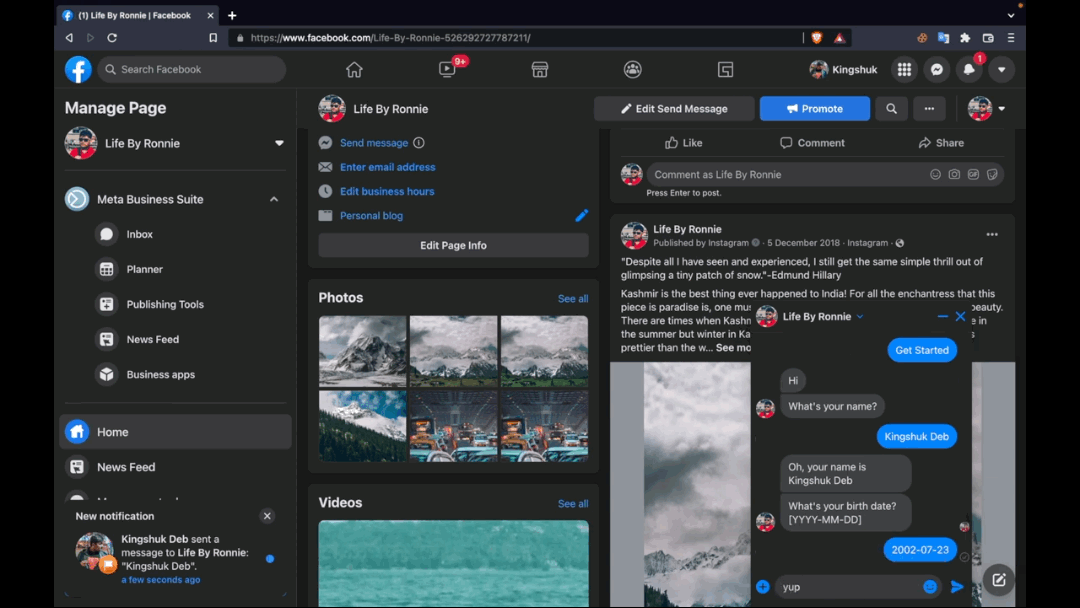The image size is (1080, 608).
Task: Attach a photo using comment camera icon
Action: (x=954, y=175)
